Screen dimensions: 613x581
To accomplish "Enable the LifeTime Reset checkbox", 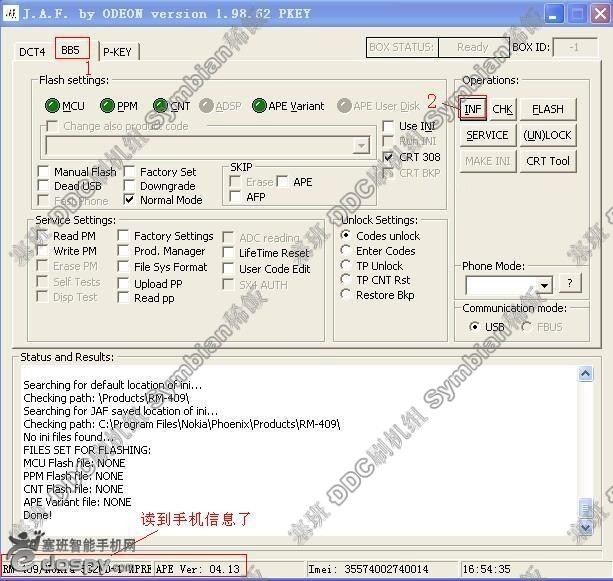I will [x=228, y=252].
